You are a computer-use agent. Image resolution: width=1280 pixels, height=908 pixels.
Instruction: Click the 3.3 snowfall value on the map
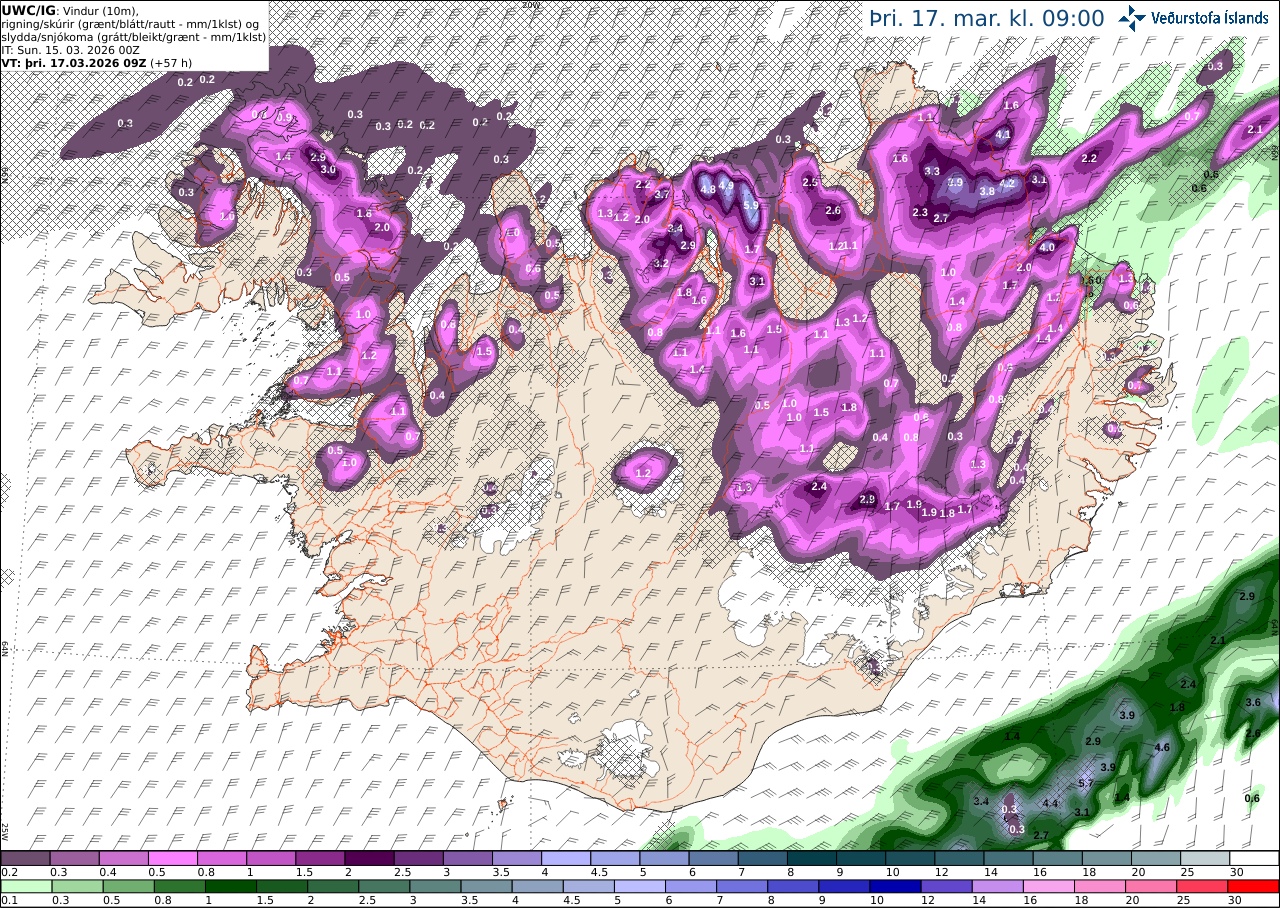coord(932,172)
